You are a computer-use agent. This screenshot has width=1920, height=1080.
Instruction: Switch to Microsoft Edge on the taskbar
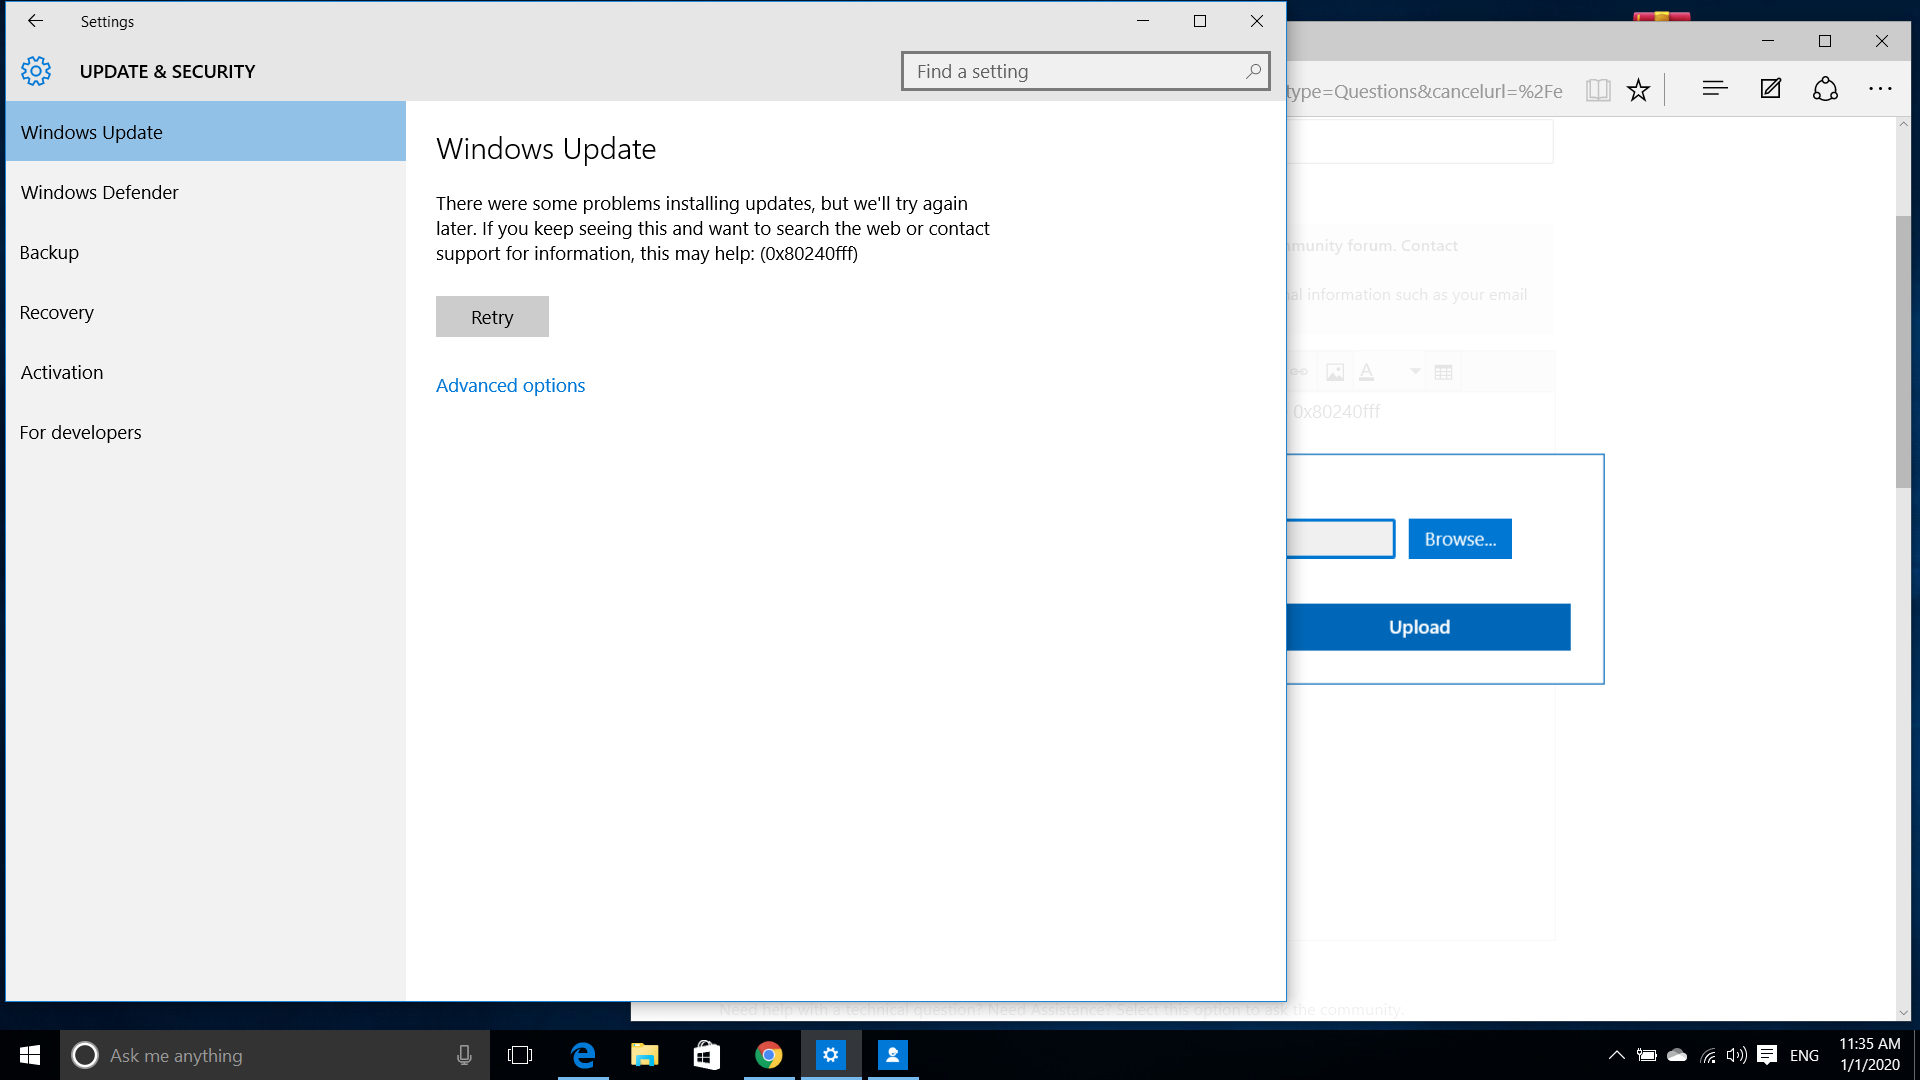(x=583, y=1055)
